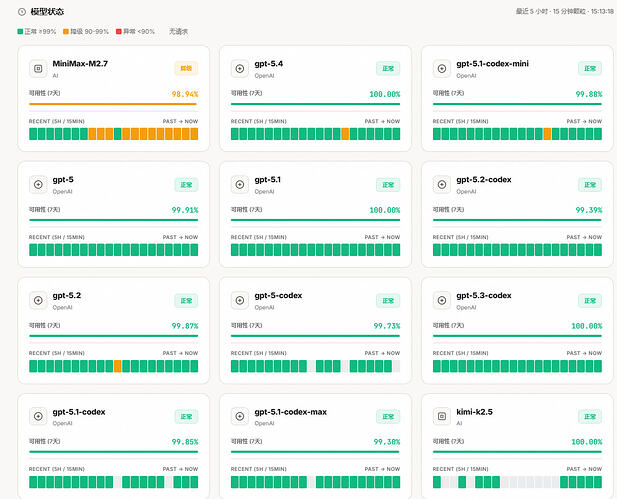Click the MiniMax-M2.7 model icon
The image size is (617, 499).
coord(38,69)
